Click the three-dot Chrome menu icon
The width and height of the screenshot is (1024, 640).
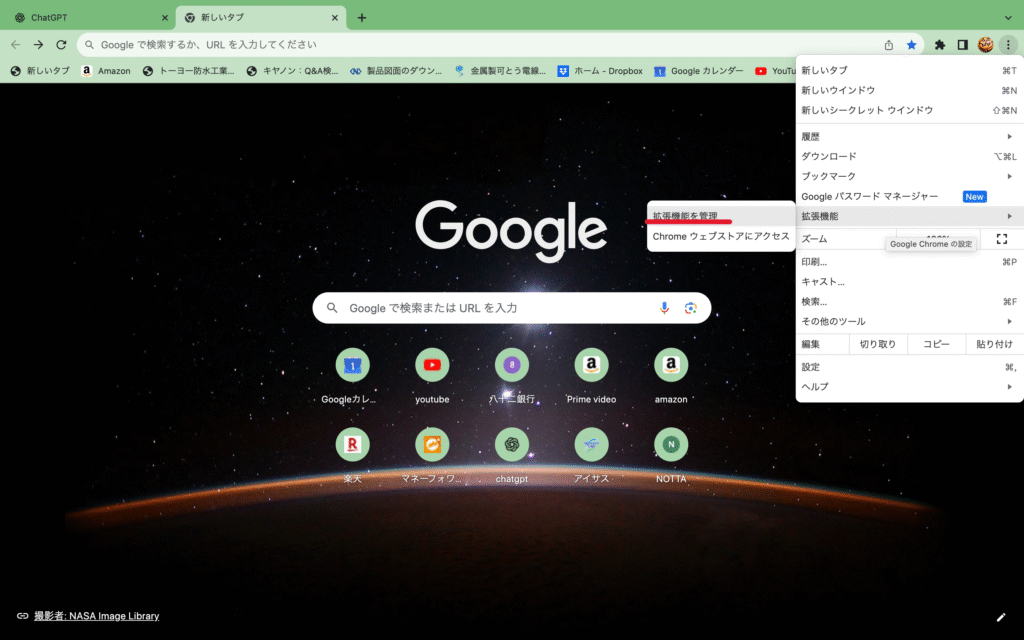[x=1008, y=45]
